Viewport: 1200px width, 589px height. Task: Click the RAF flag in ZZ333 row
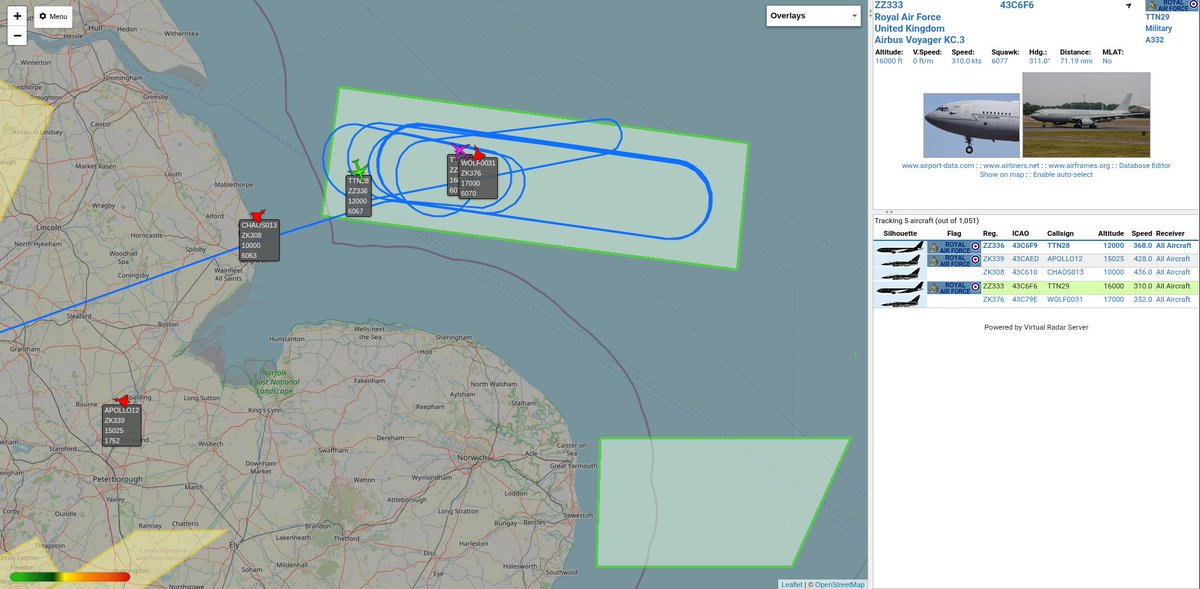[x=953, y=286]
